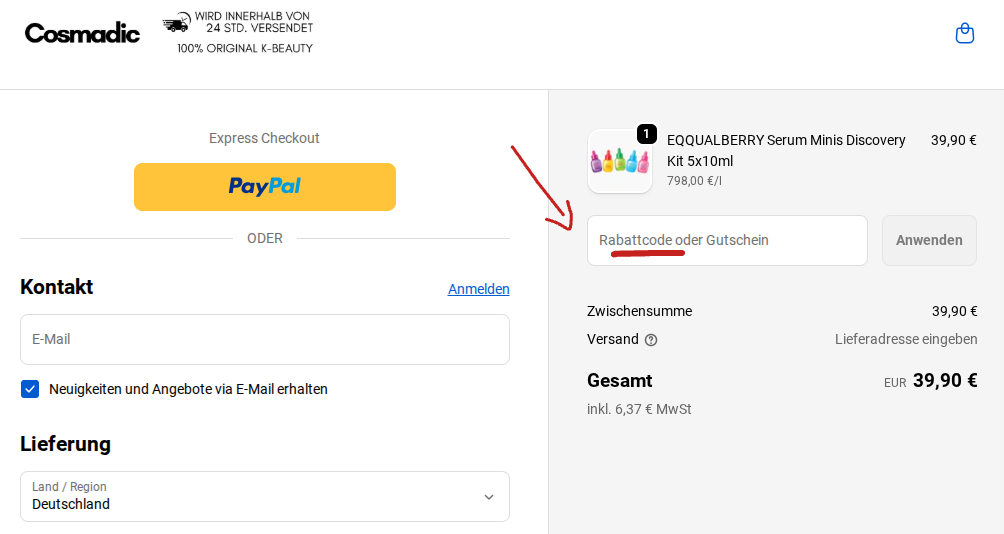The image size is (1004, 534).
Task: Click the Cosmadic logo
Action: click(x=82, y=33)
